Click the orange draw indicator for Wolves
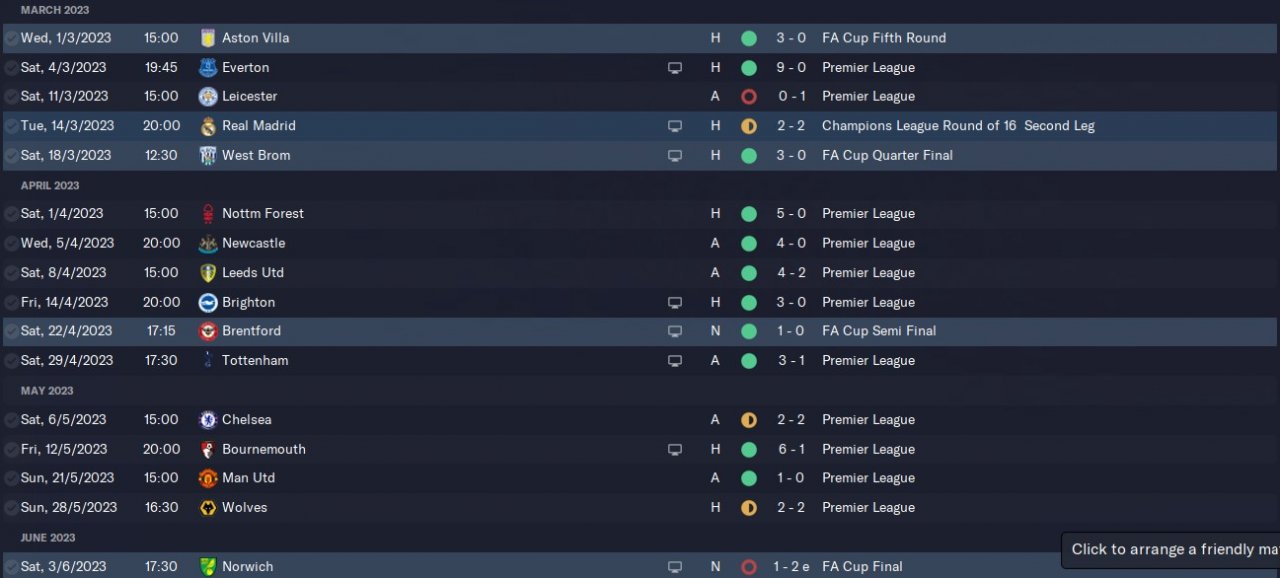1280x578 pixels. pyautogui.click(x=749, y=508)
